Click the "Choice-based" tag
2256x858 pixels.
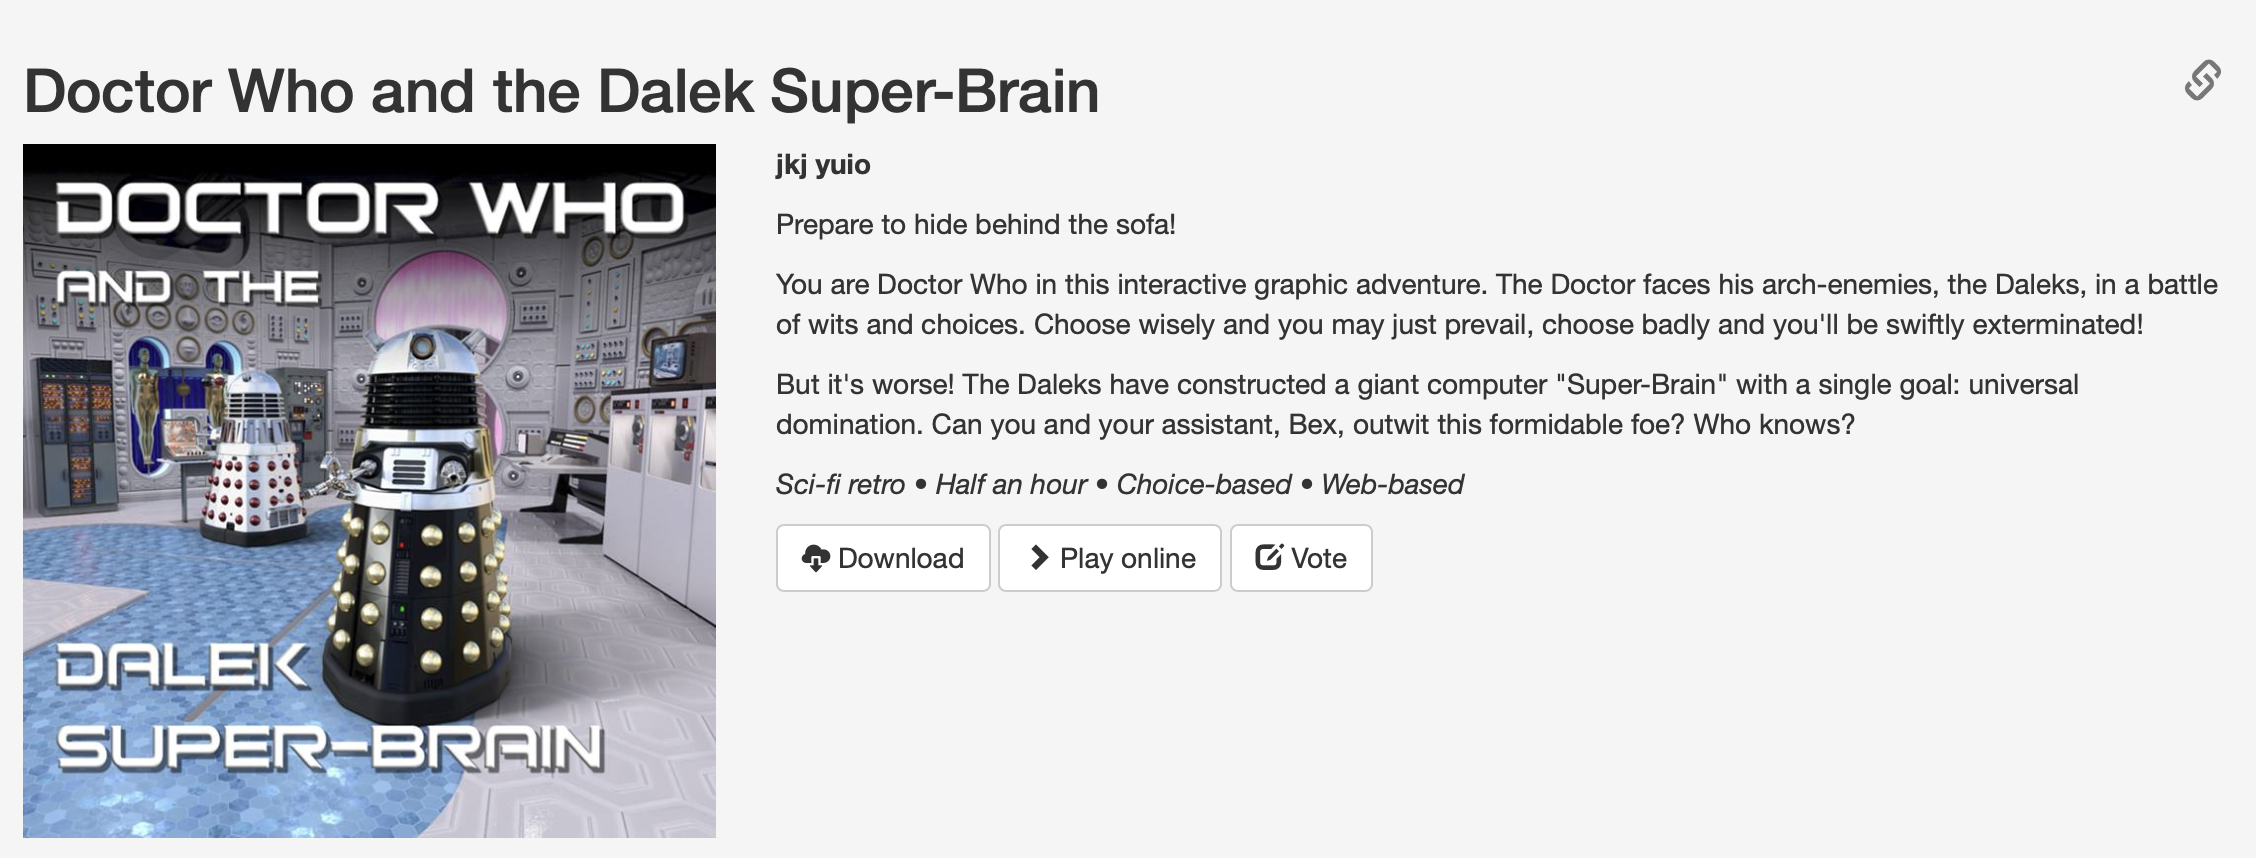pyautogui.click(x=1203, y=485)
